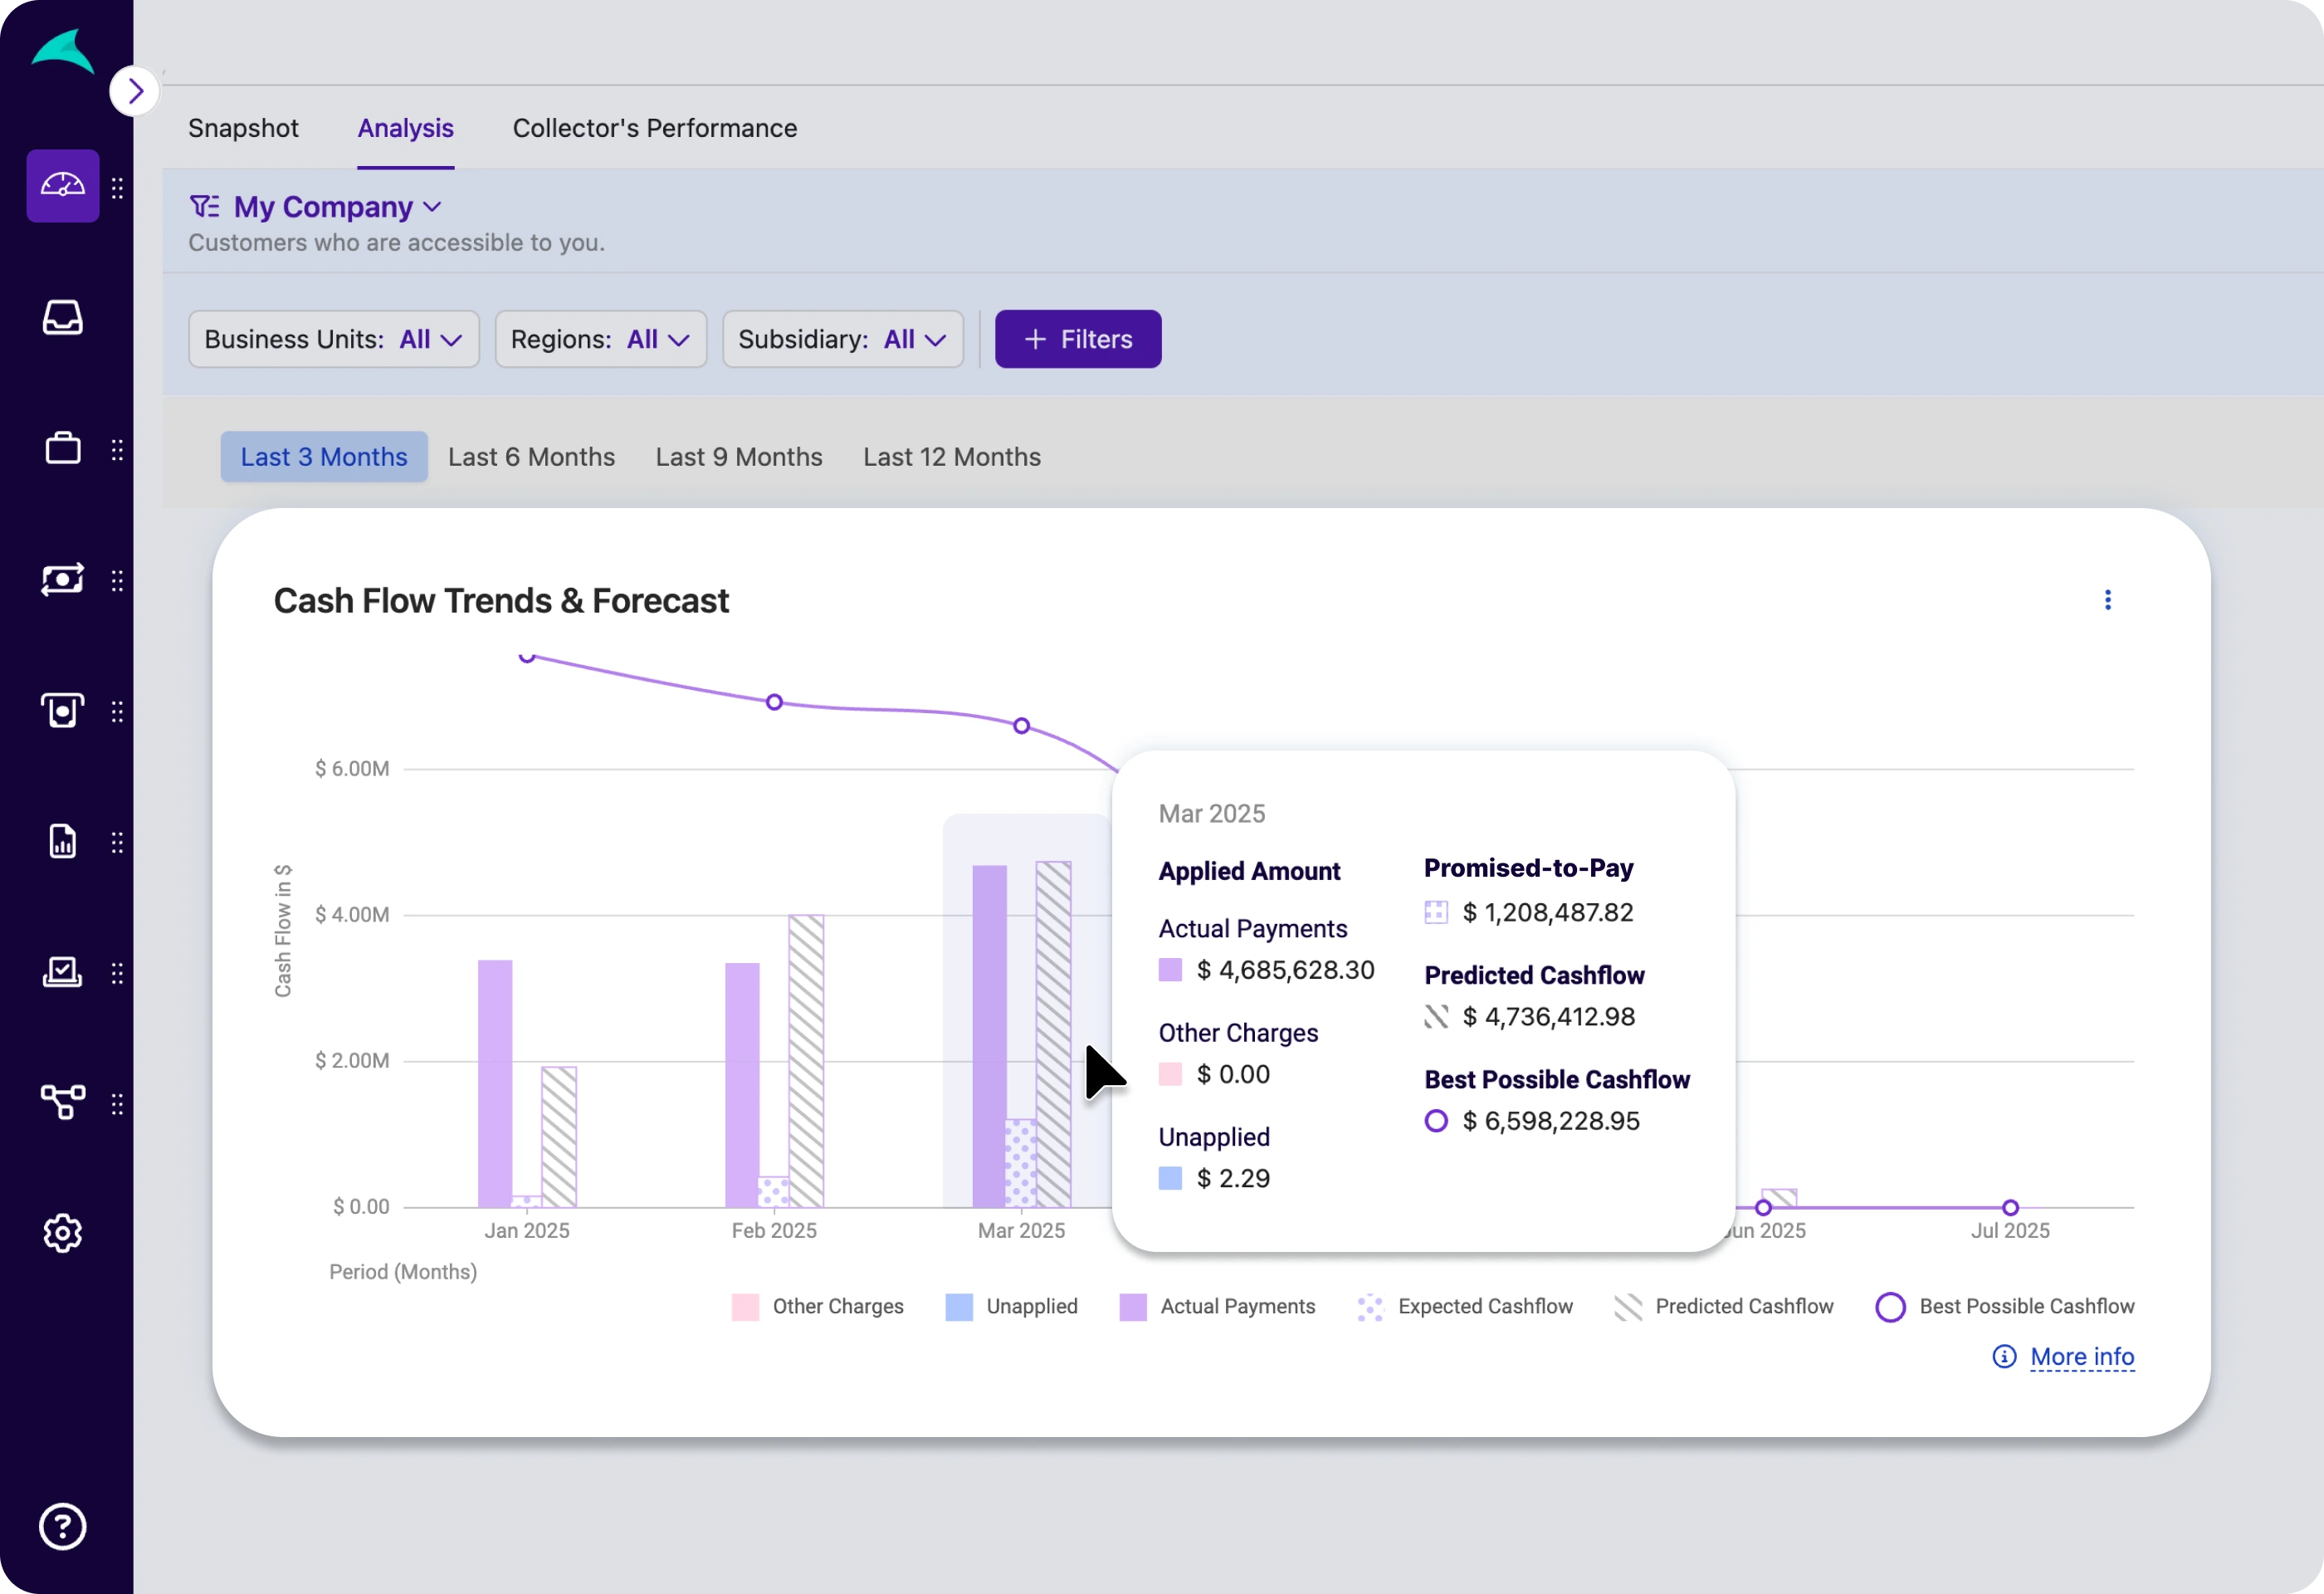2324x1594 pixels.
Task: Open the cash exchange icon in sidebar
Action: point(62,580)
